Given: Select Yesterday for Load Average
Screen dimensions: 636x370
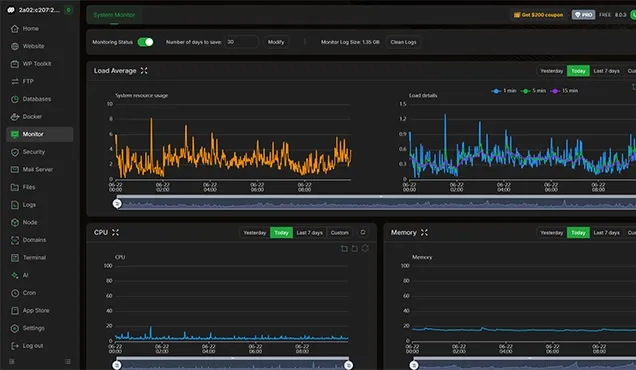Looking at the screenshot, I should [x=552, y=71].
